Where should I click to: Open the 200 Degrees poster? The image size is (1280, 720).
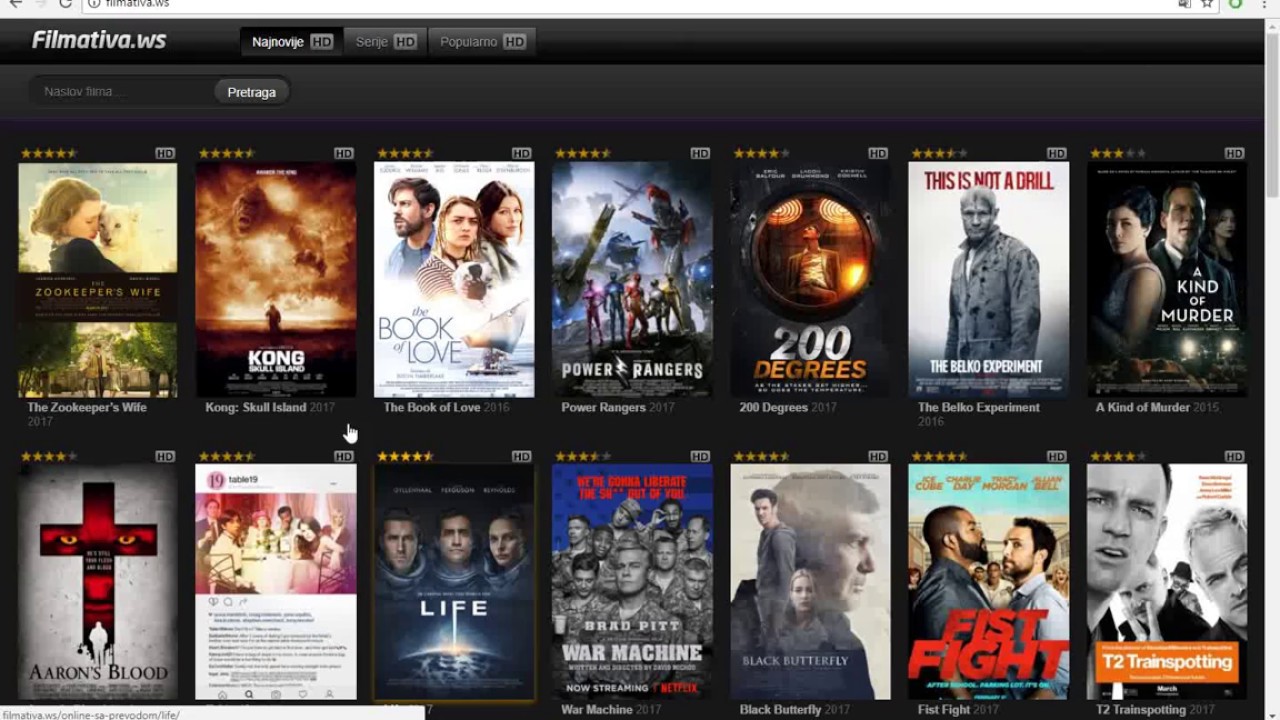click(x=810, y=279)
